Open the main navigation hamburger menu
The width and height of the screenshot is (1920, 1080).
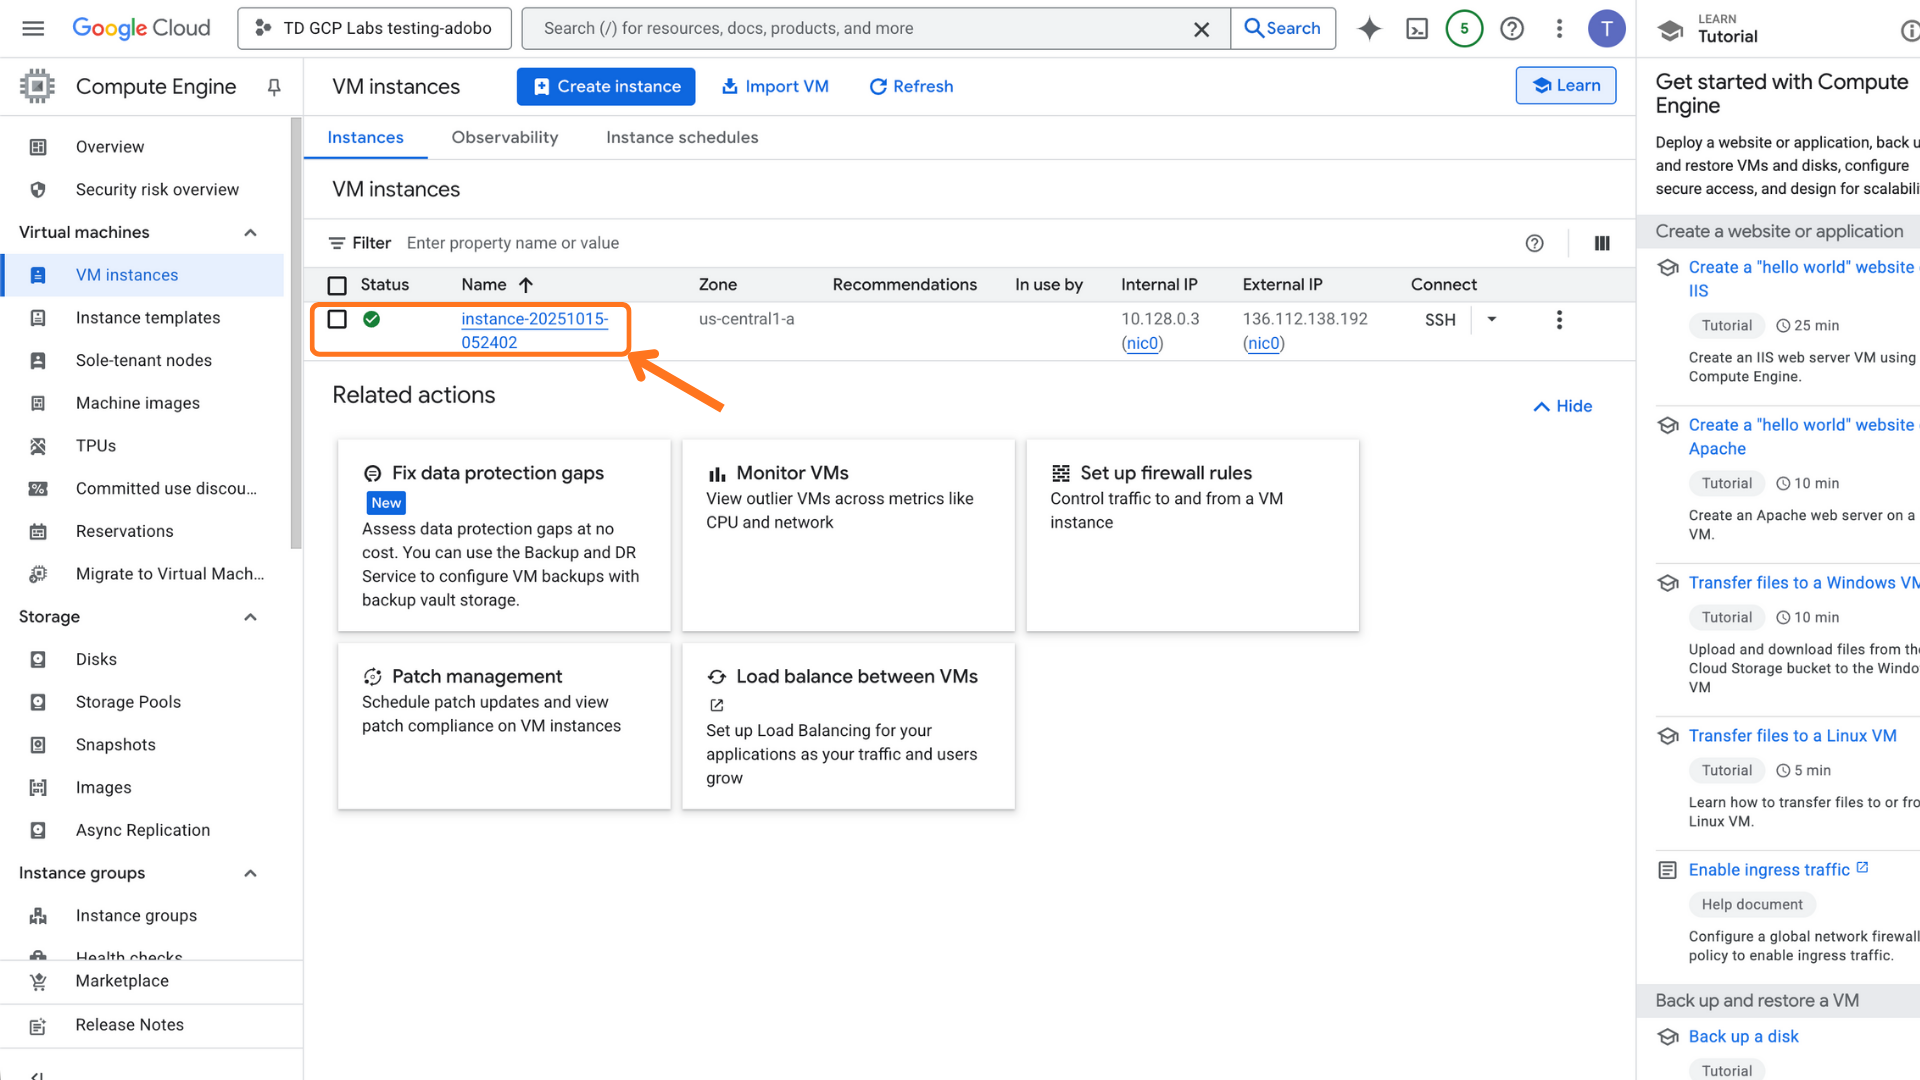[33, 28]
